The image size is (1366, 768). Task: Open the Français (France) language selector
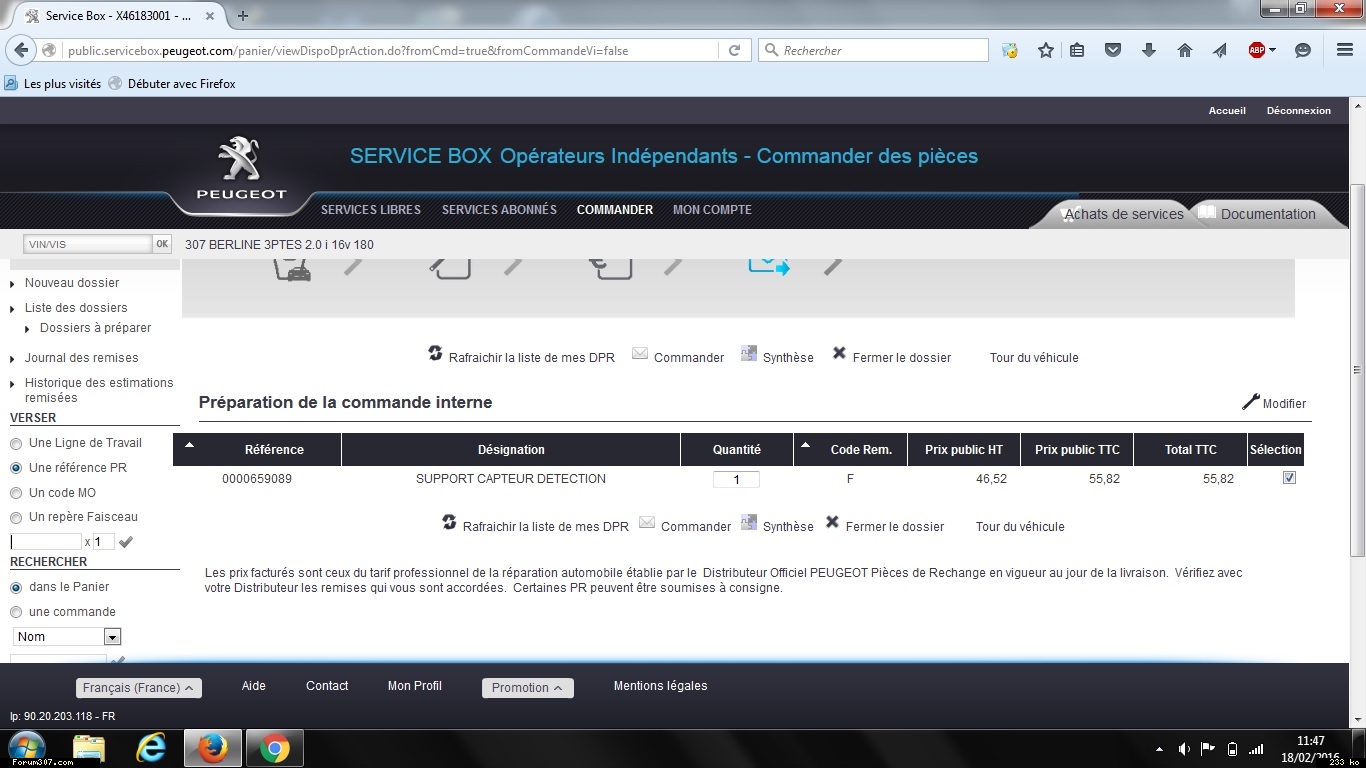pos(139,688)
